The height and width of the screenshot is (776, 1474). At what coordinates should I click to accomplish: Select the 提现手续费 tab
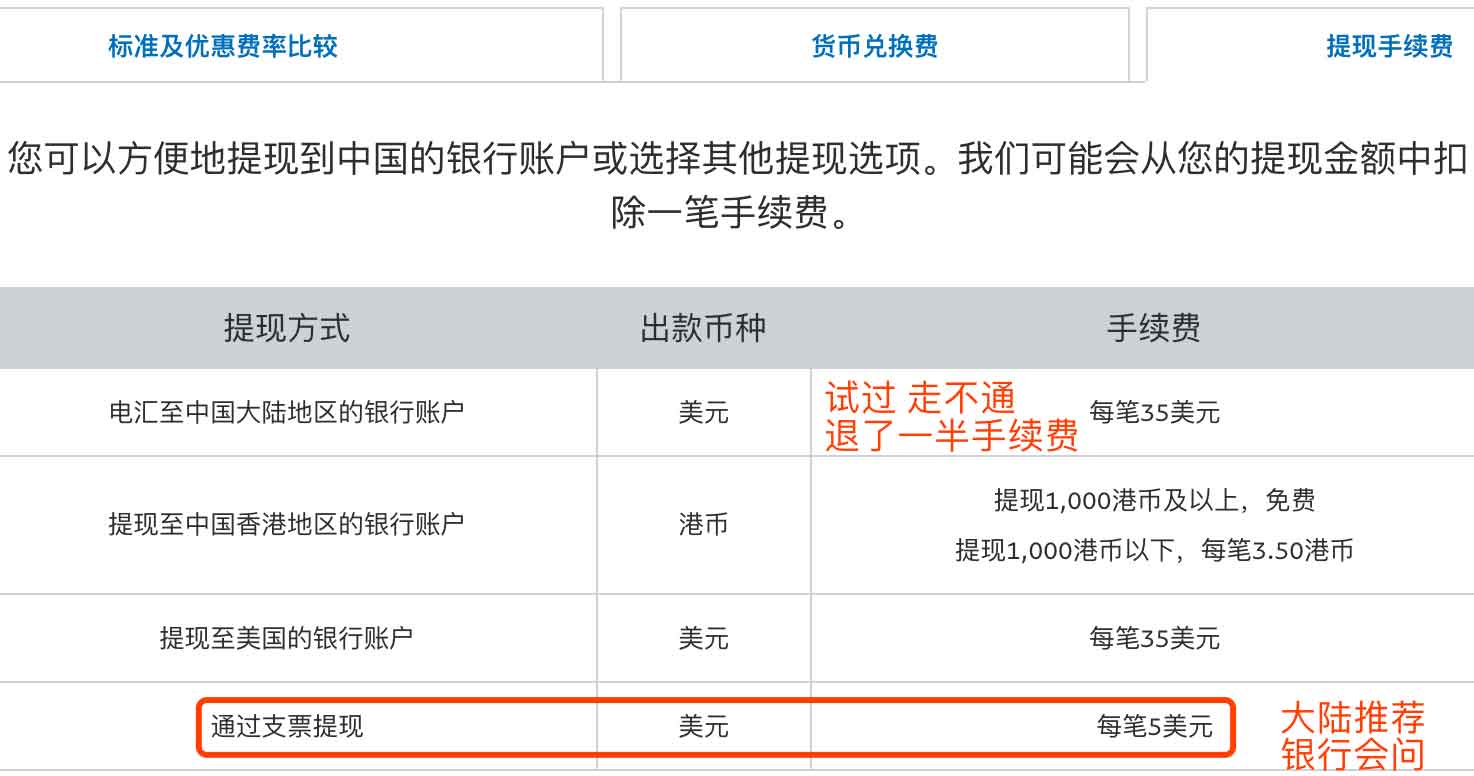pos(1389,46)
